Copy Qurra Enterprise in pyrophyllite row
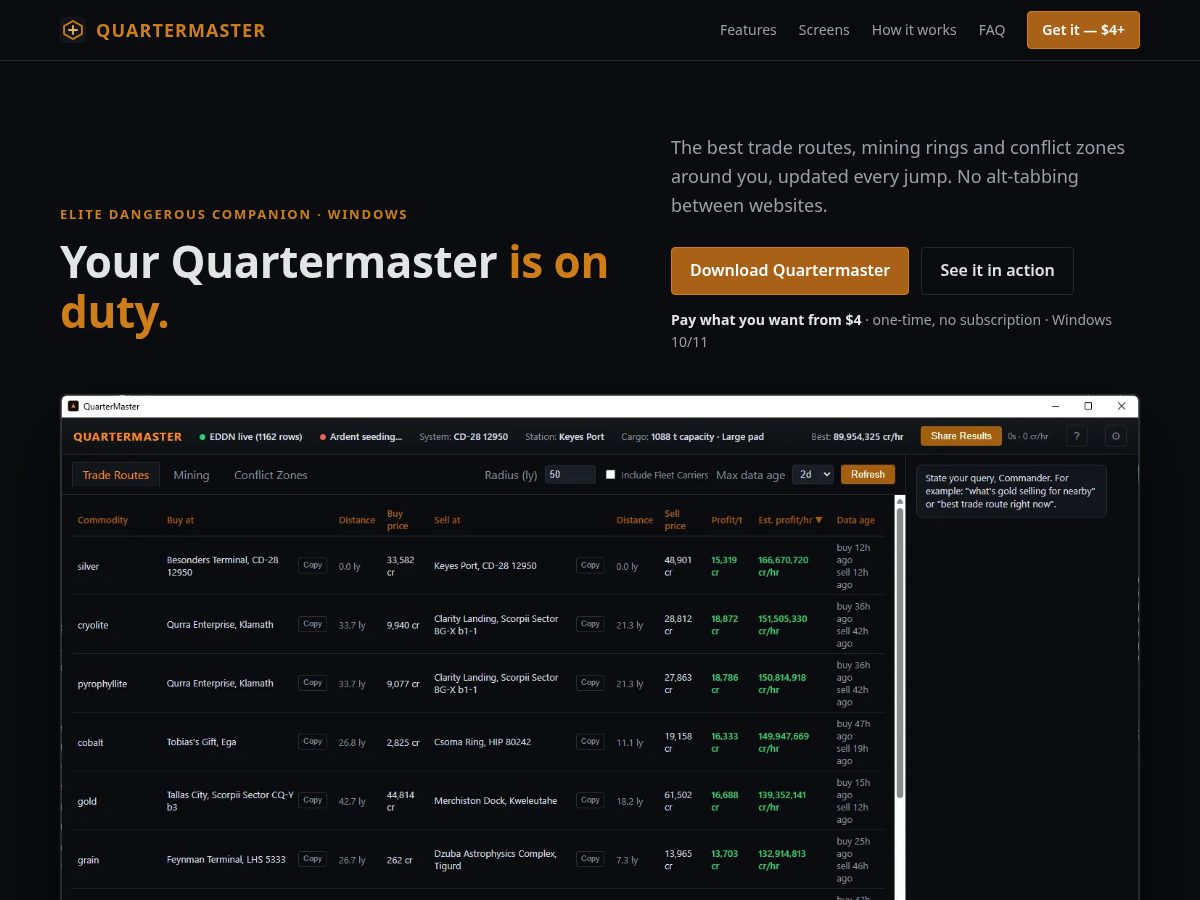 [x=313, y=683]
